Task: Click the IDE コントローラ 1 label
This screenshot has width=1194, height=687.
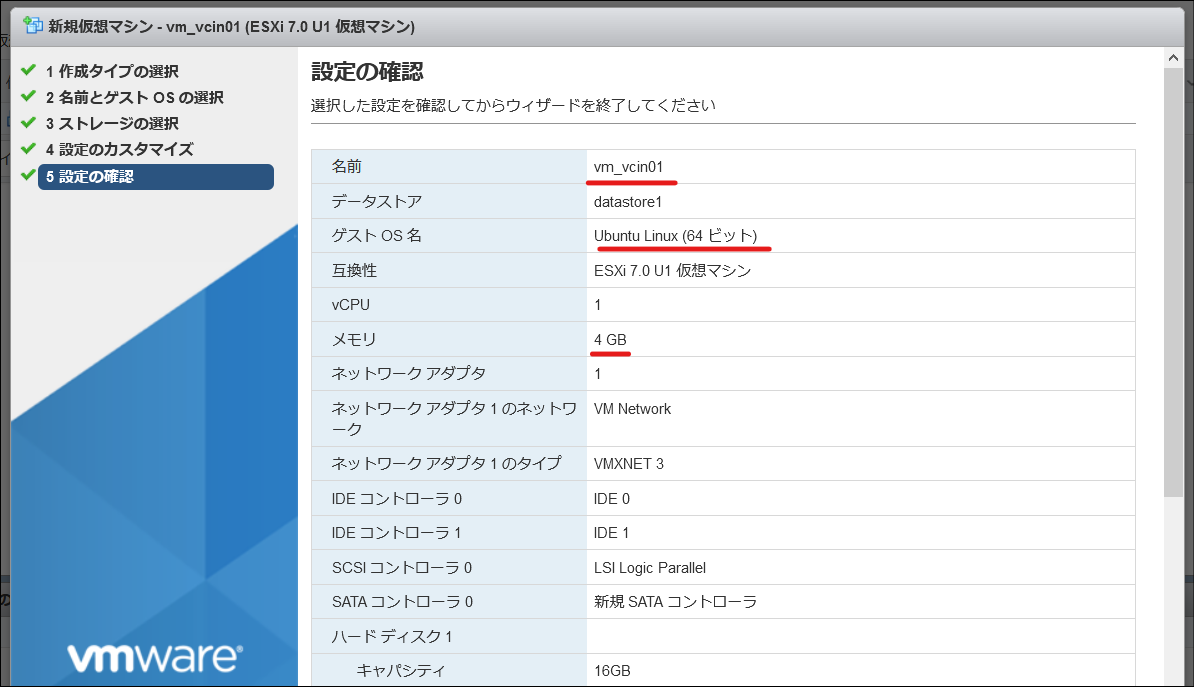Action: (x=396, y=533)
